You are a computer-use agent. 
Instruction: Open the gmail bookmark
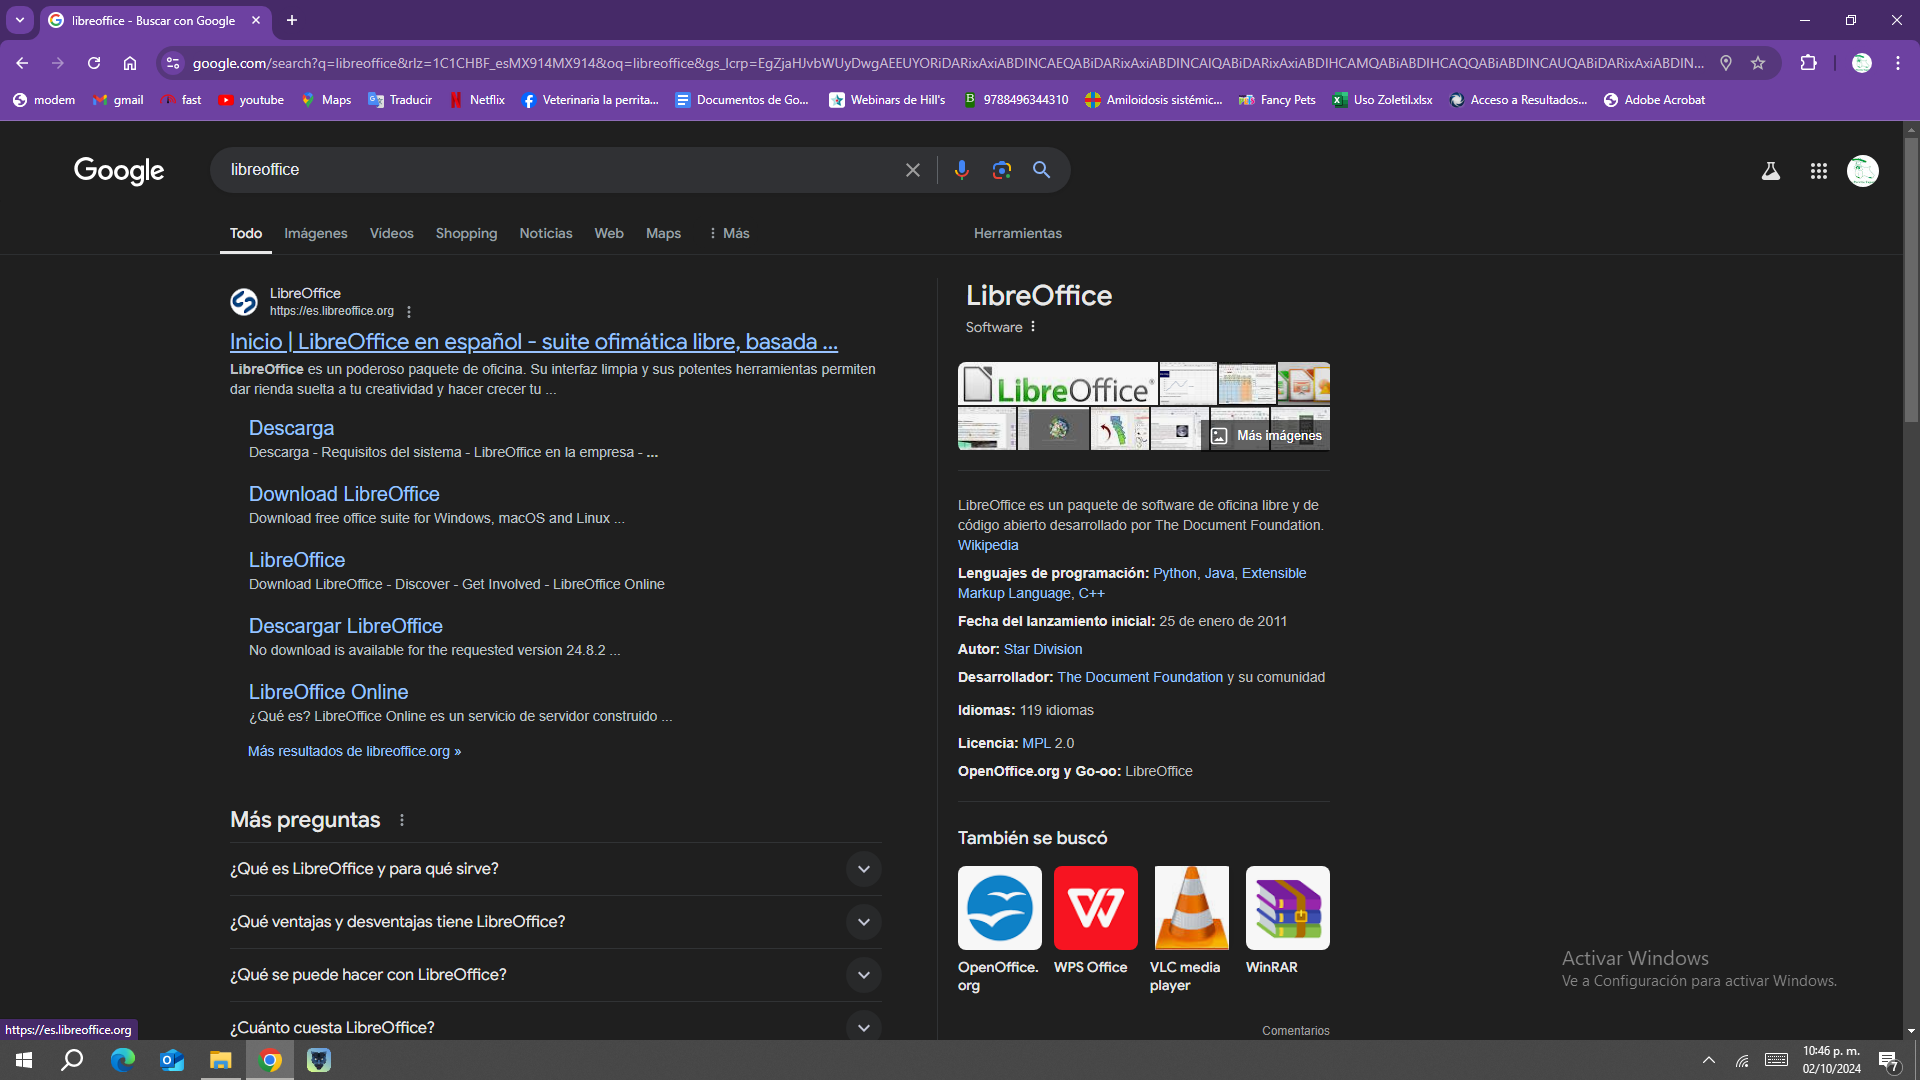(118, 100)
